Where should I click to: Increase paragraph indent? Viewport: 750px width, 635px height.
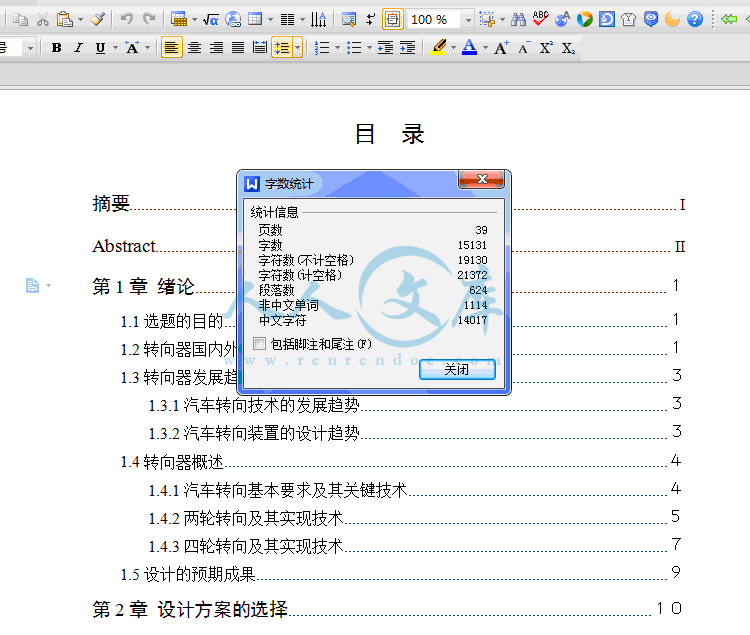point(408,48)
